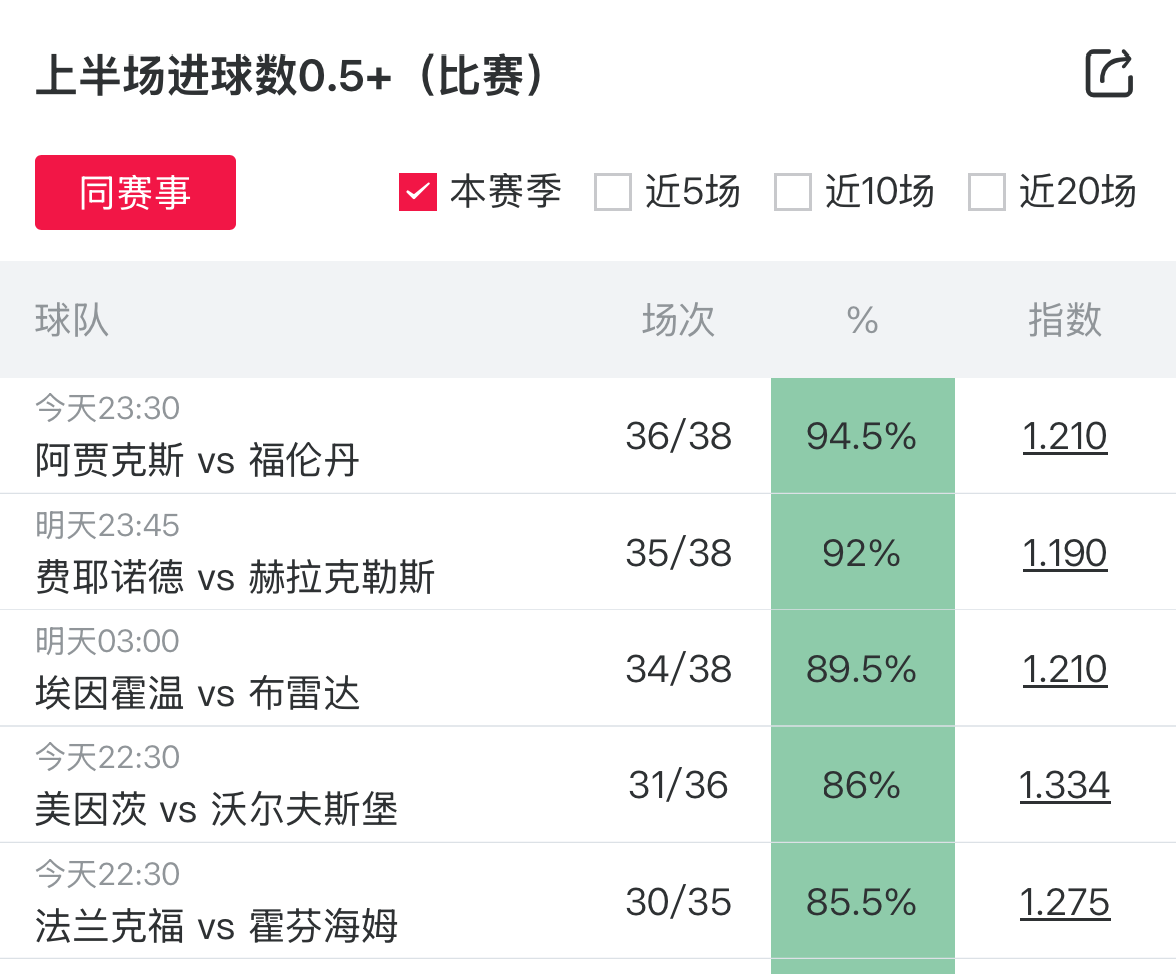Sort by the % column header
This screenshot has width=1176, height=974.
point(862,320)
